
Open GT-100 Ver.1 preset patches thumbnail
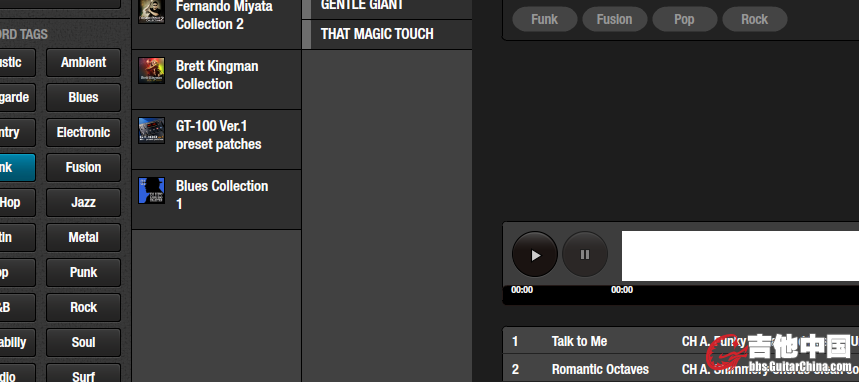click(151, 130)
